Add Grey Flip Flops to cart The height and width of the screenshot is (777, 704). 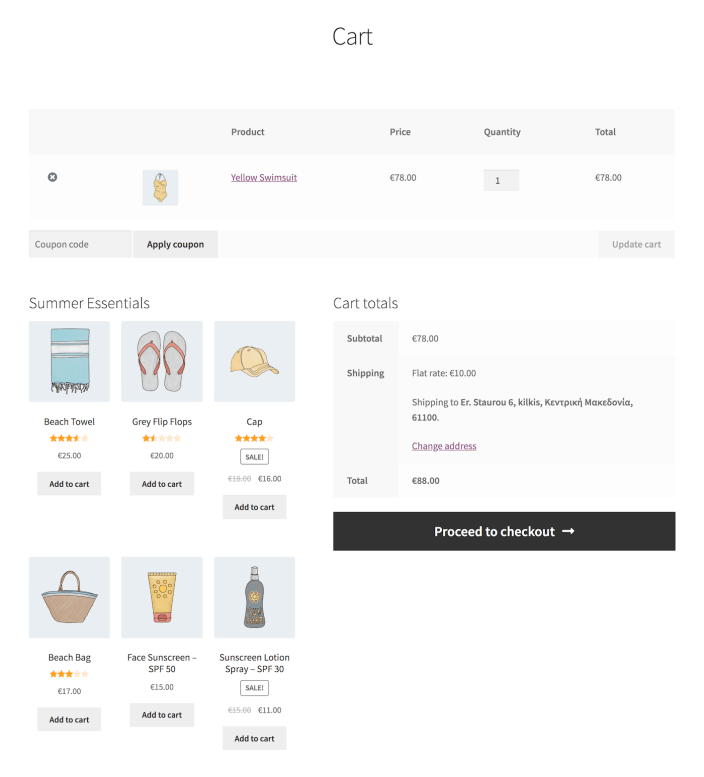click(x=162, y=484)
